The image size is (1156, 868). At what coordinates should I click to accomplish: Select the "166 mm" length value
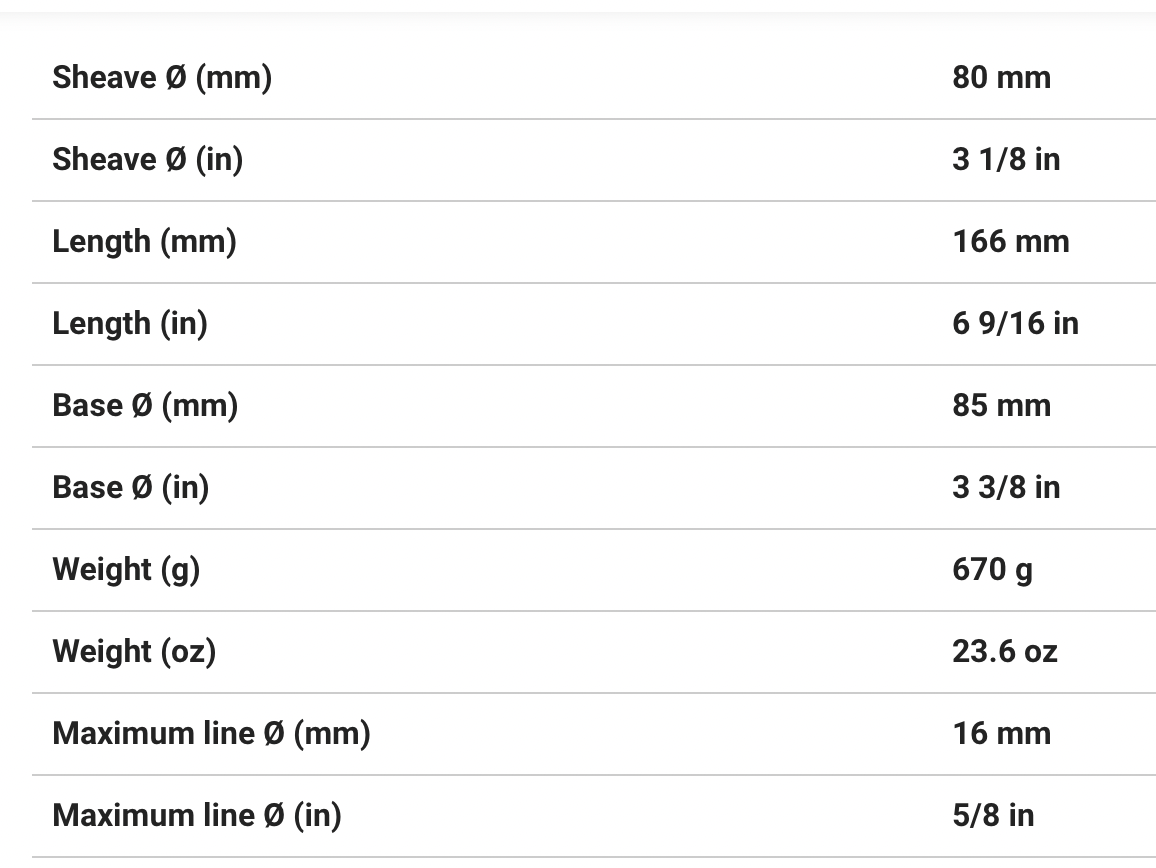(1010, 241)
